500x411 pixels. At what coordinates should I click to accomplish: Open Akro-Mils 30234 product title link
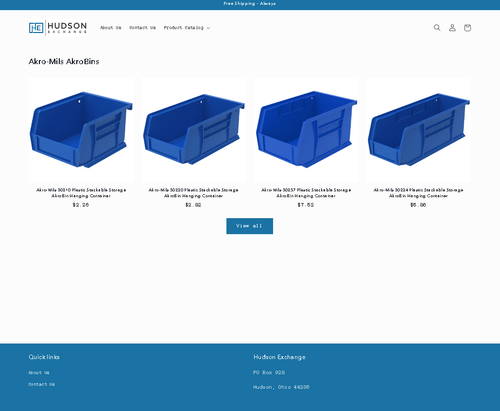click(x=418, y=193)
